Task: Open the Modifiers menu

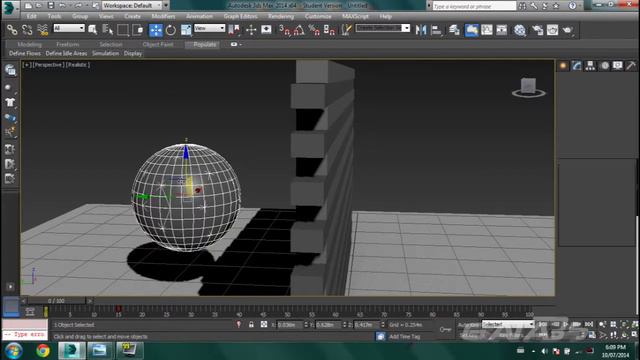Action: 163,16
